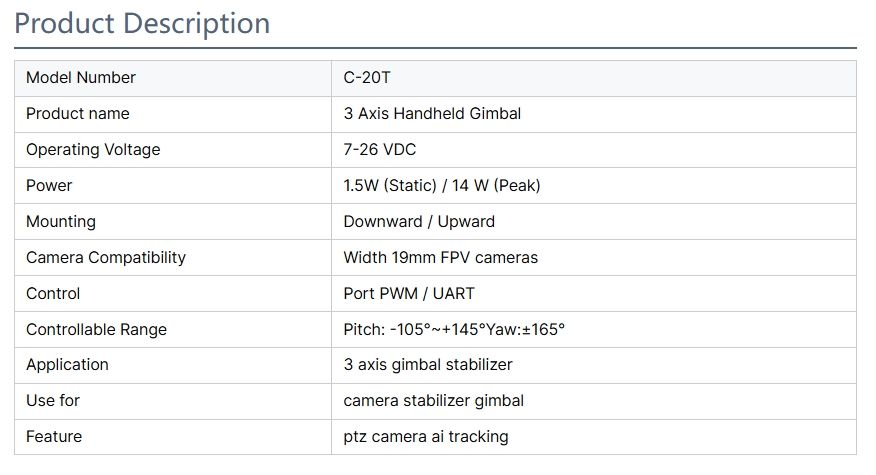Click the Width 19mm FPV cameras value

440,258
